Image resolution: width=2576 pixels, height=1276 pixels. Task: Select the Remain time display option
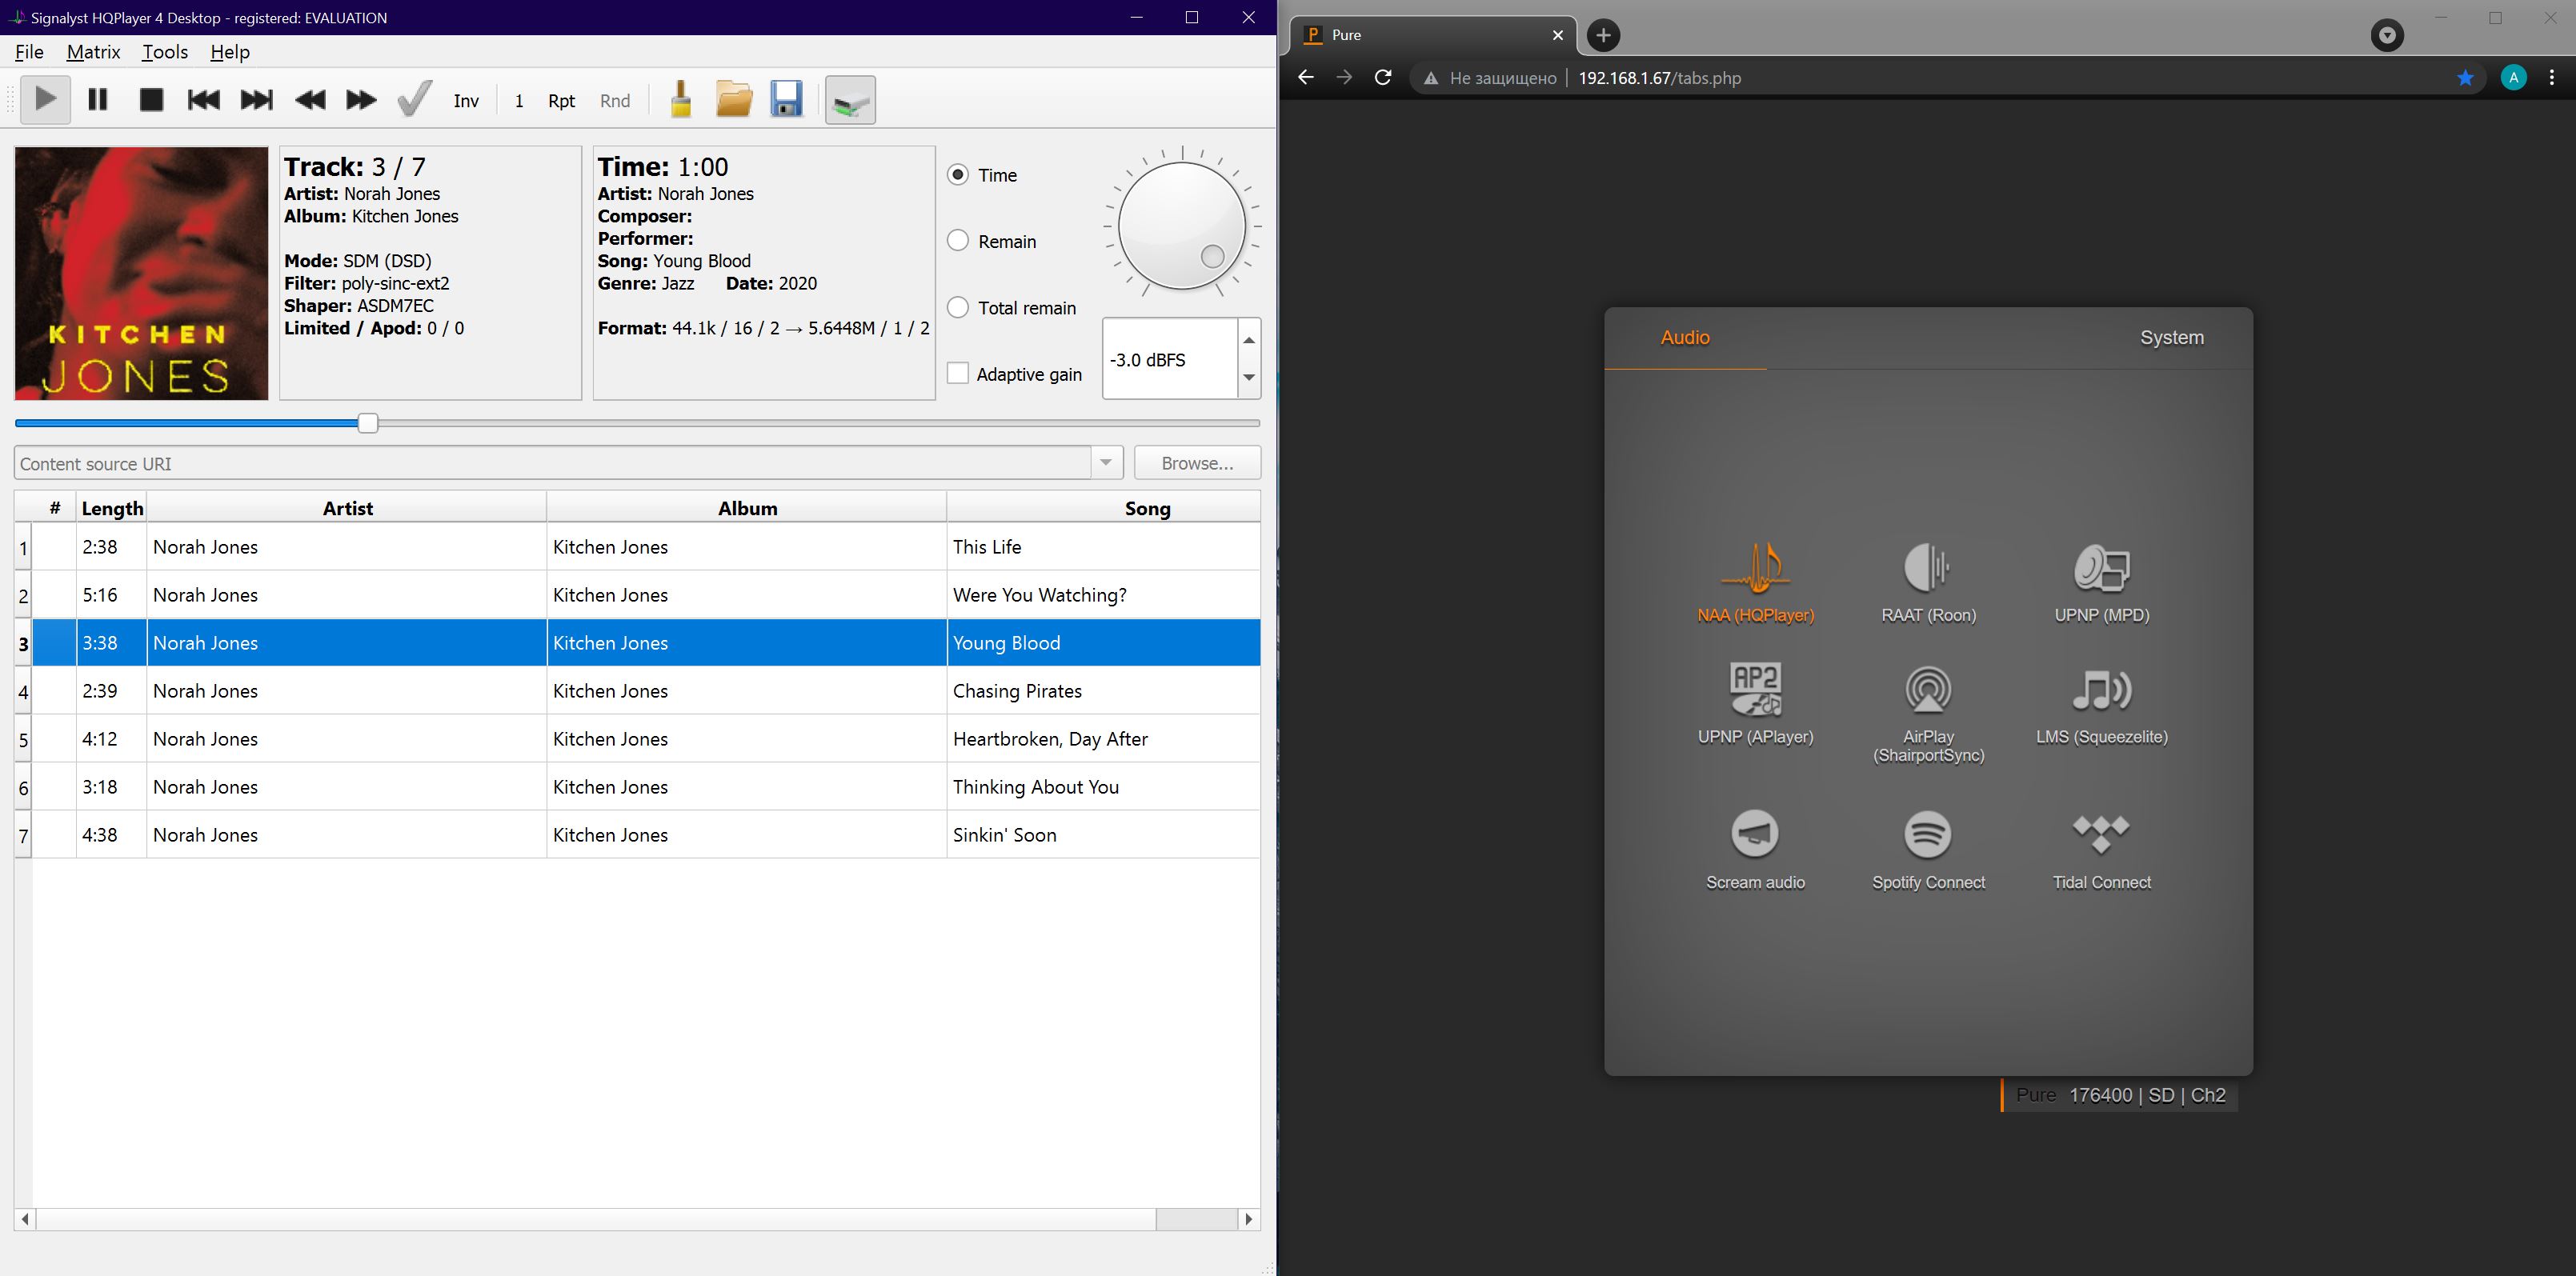958,241
